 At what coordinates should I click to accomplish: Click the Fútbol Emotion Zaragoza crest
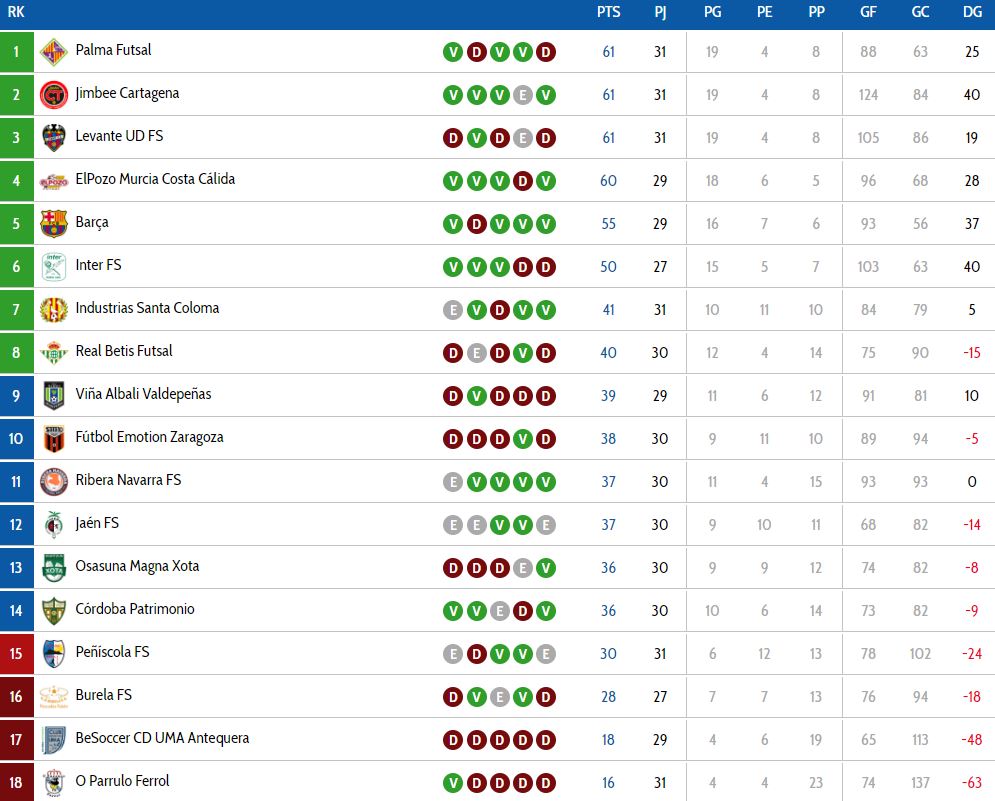point(54,439)
